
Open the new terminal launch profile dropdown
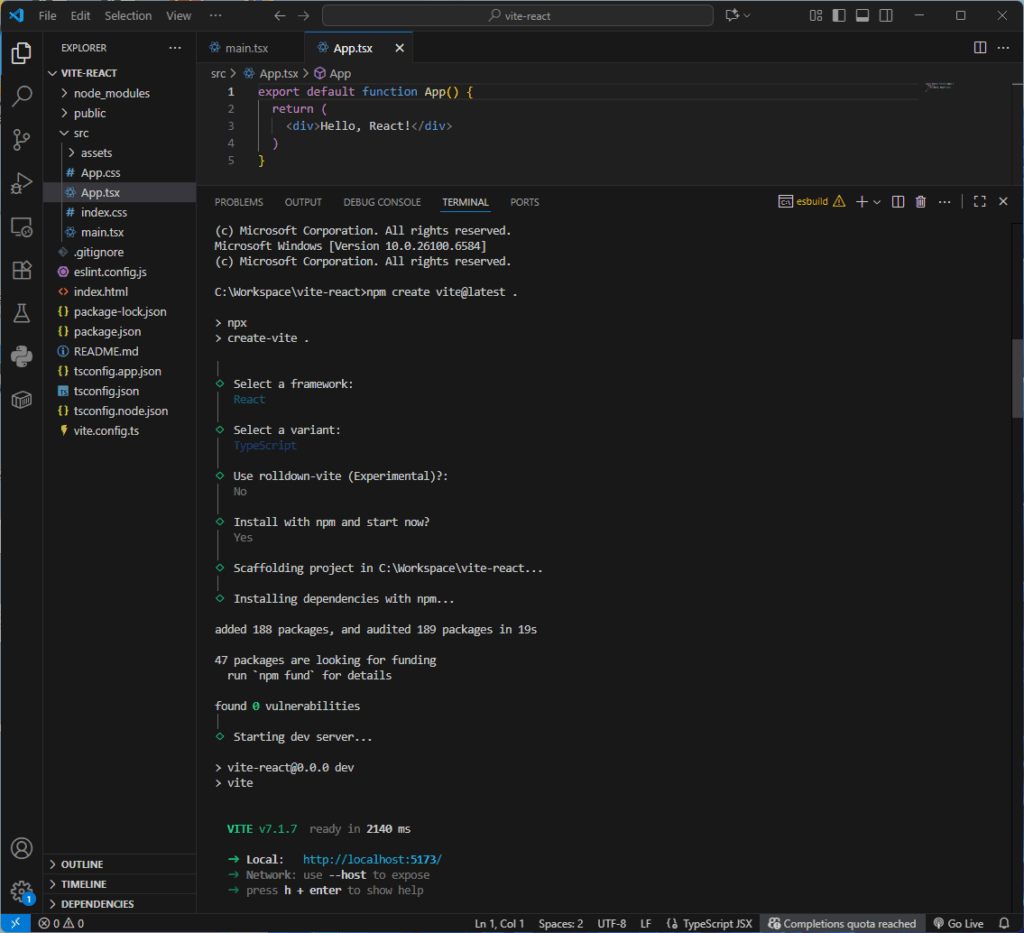click(x=877, y=202)
